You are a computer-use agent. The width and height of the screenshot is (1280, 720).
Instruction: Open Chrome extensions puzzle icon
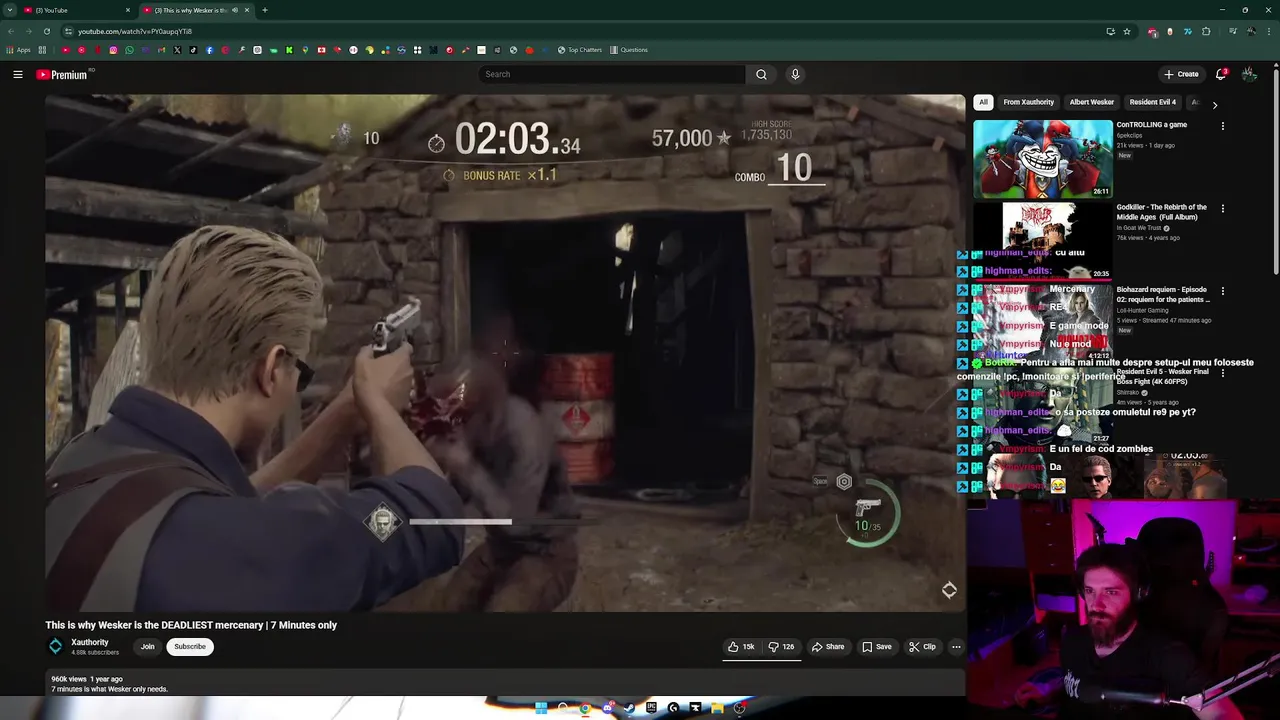click(1206, 31)
